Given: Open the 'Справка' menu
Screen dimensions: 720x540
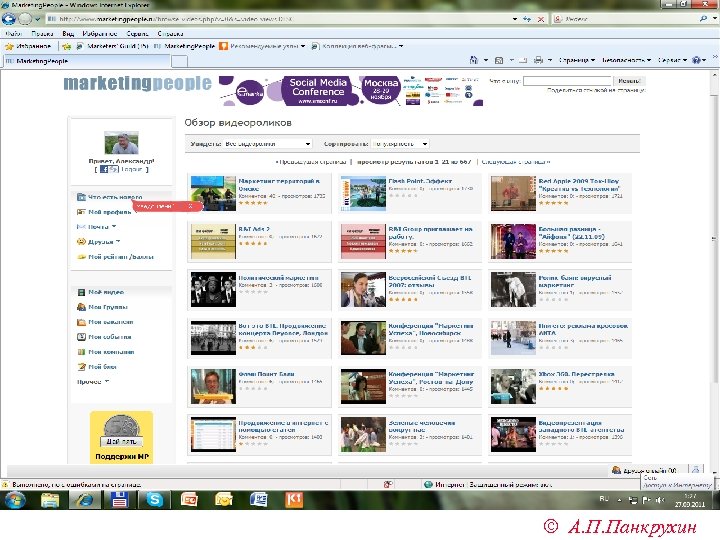Looking at the screenshot, I should [170, 34].
